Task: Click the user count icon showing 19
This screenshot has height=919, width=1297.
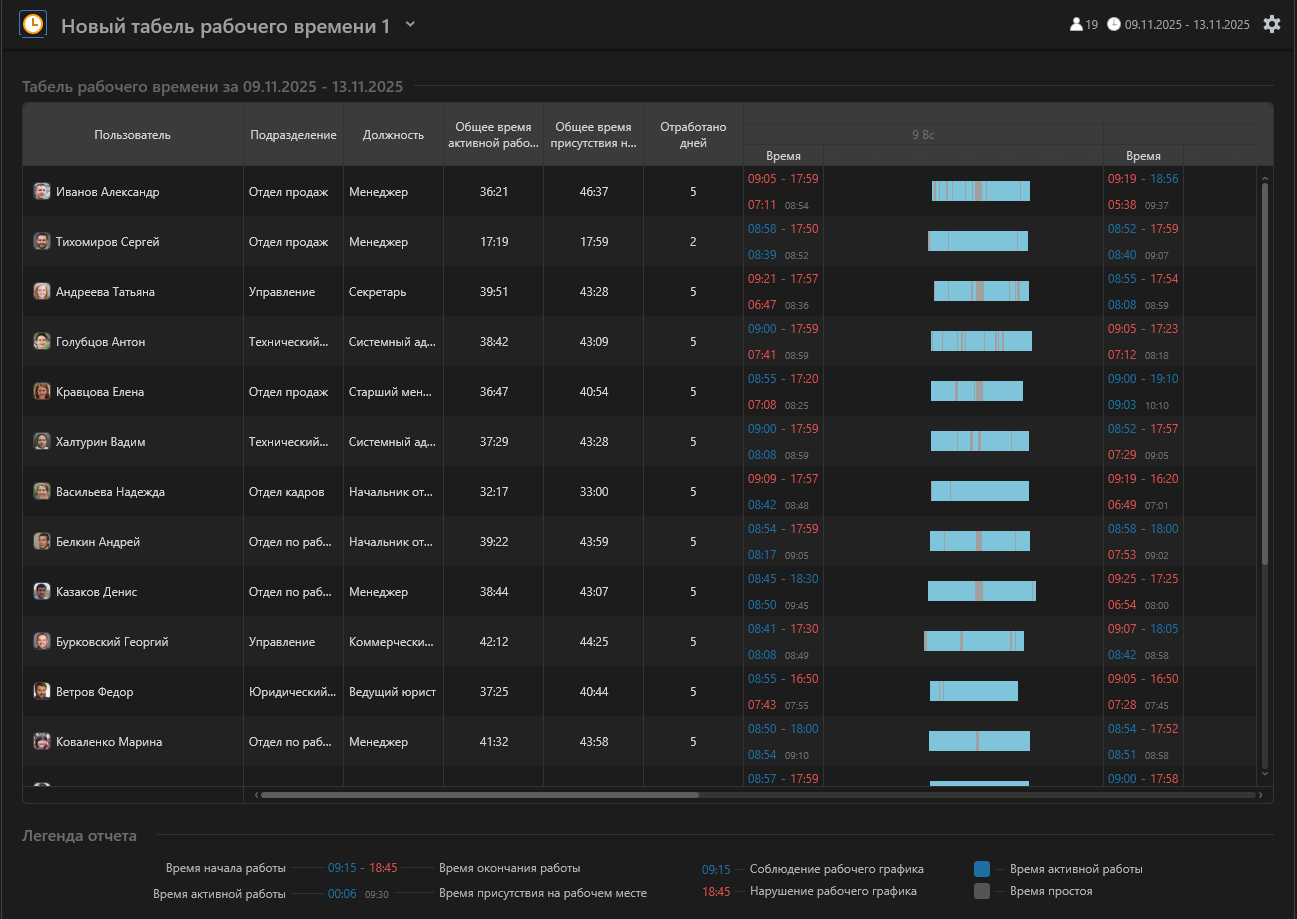Action: click(x=1076, y=25)
